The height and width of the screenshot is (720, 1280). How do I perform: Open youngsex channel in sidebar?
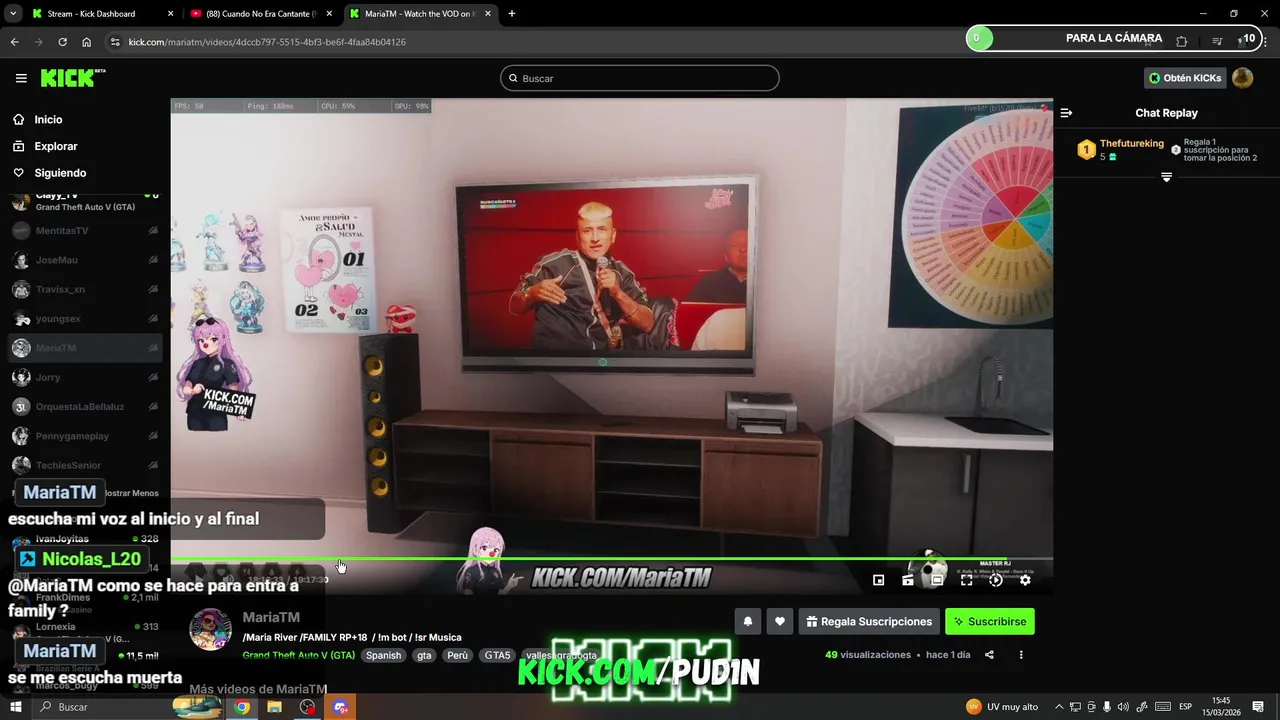(x=85, y=319)
